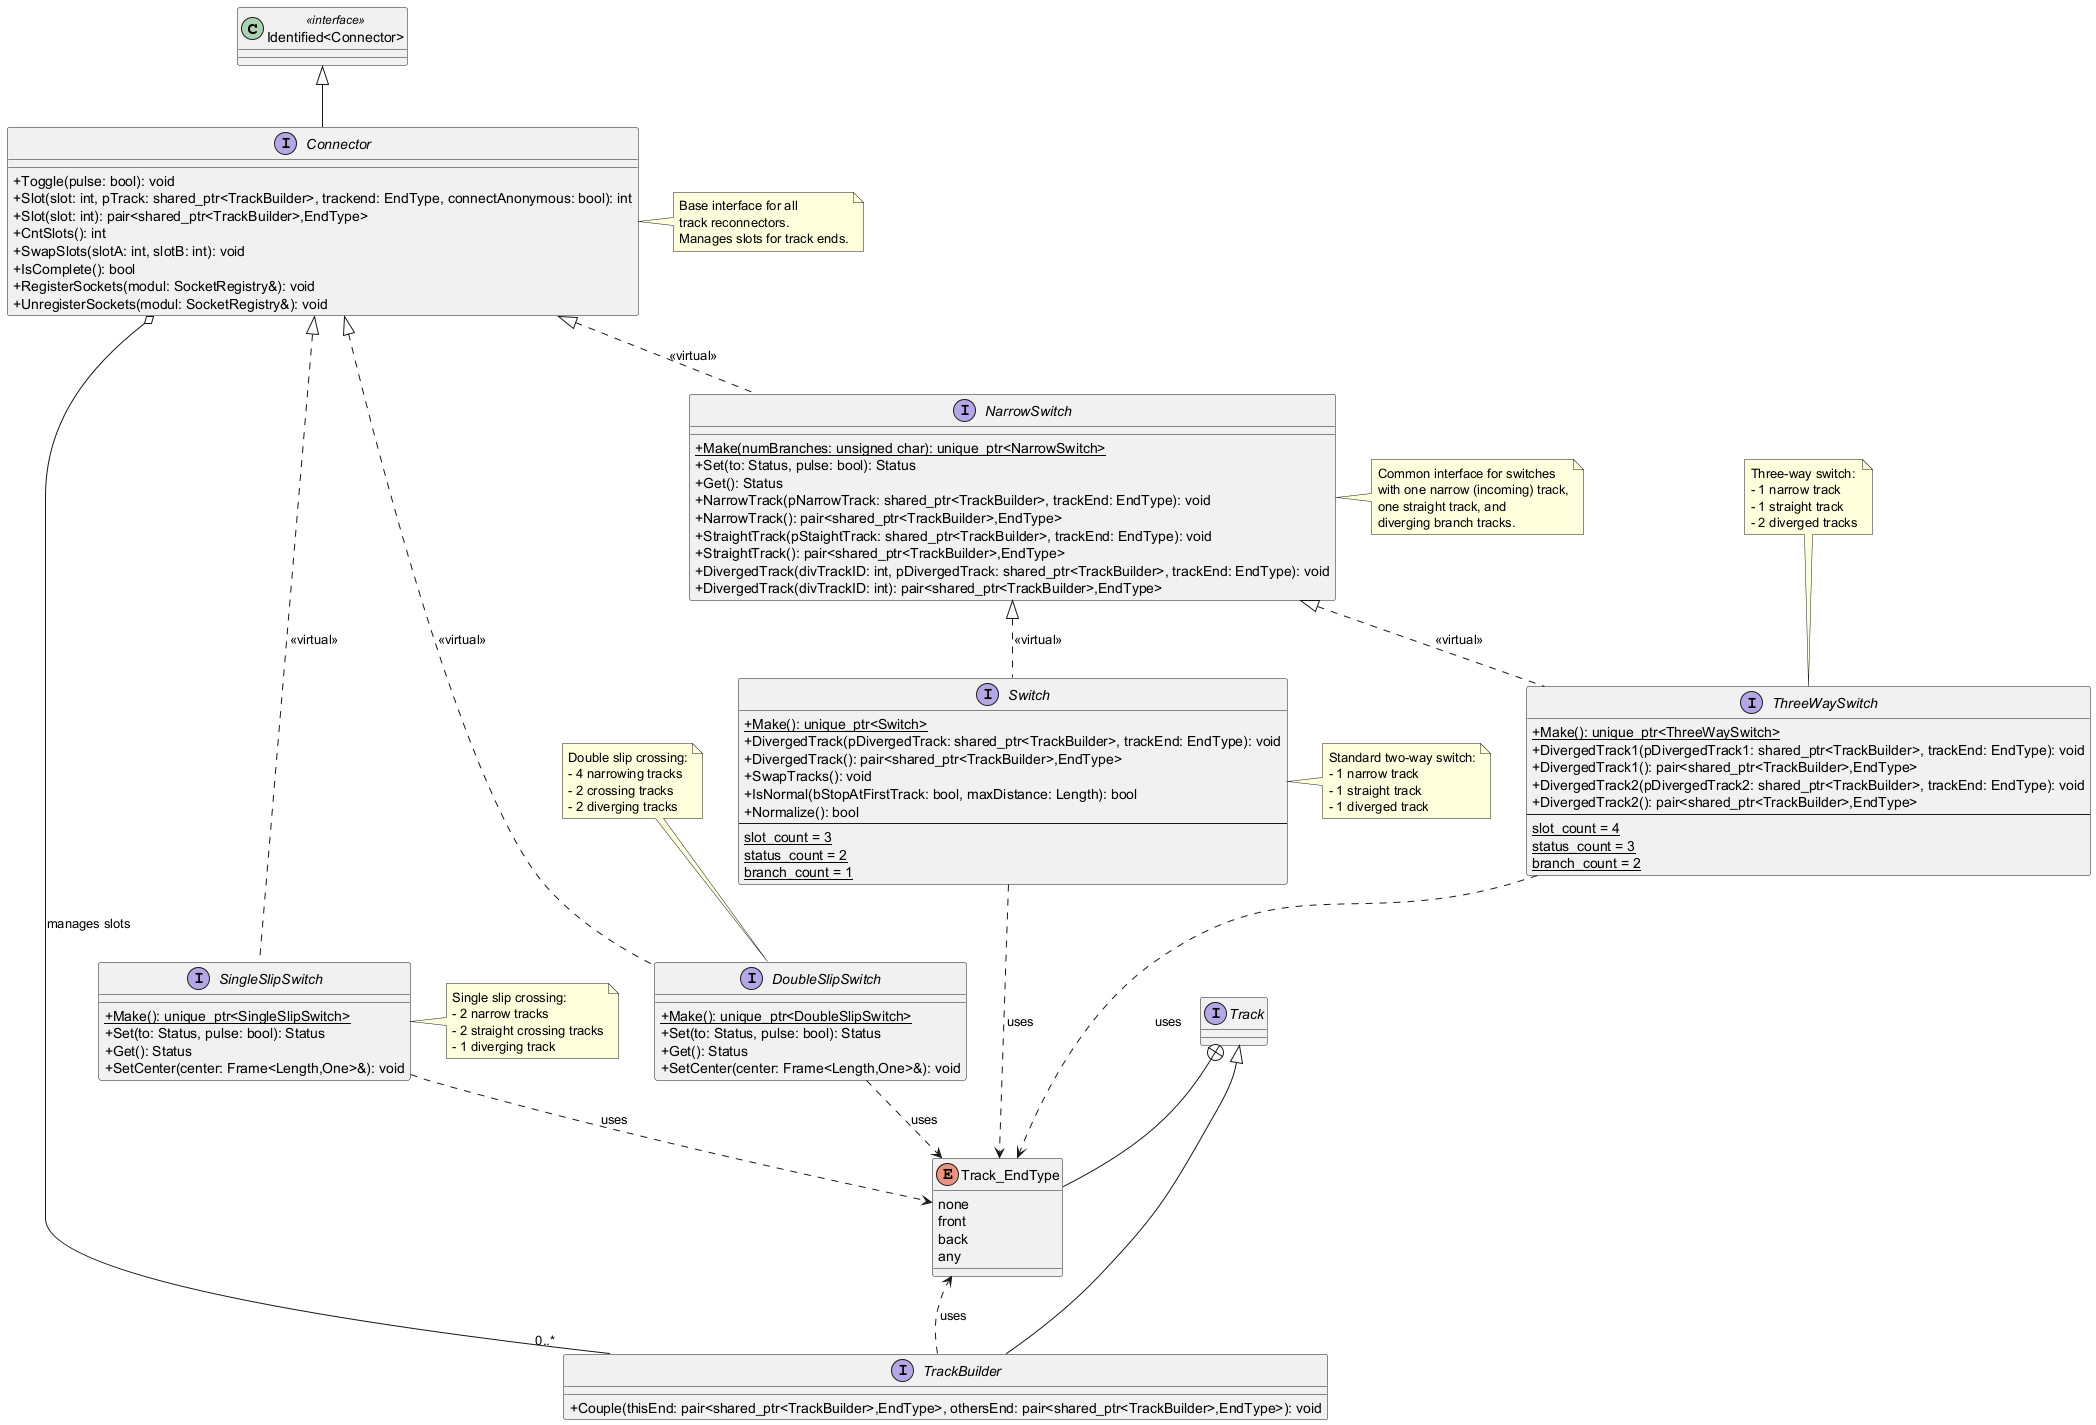2096x1425 pixels.
Task: Select the 'Three-way switch' yellow note
Action: pos(1807,498)
